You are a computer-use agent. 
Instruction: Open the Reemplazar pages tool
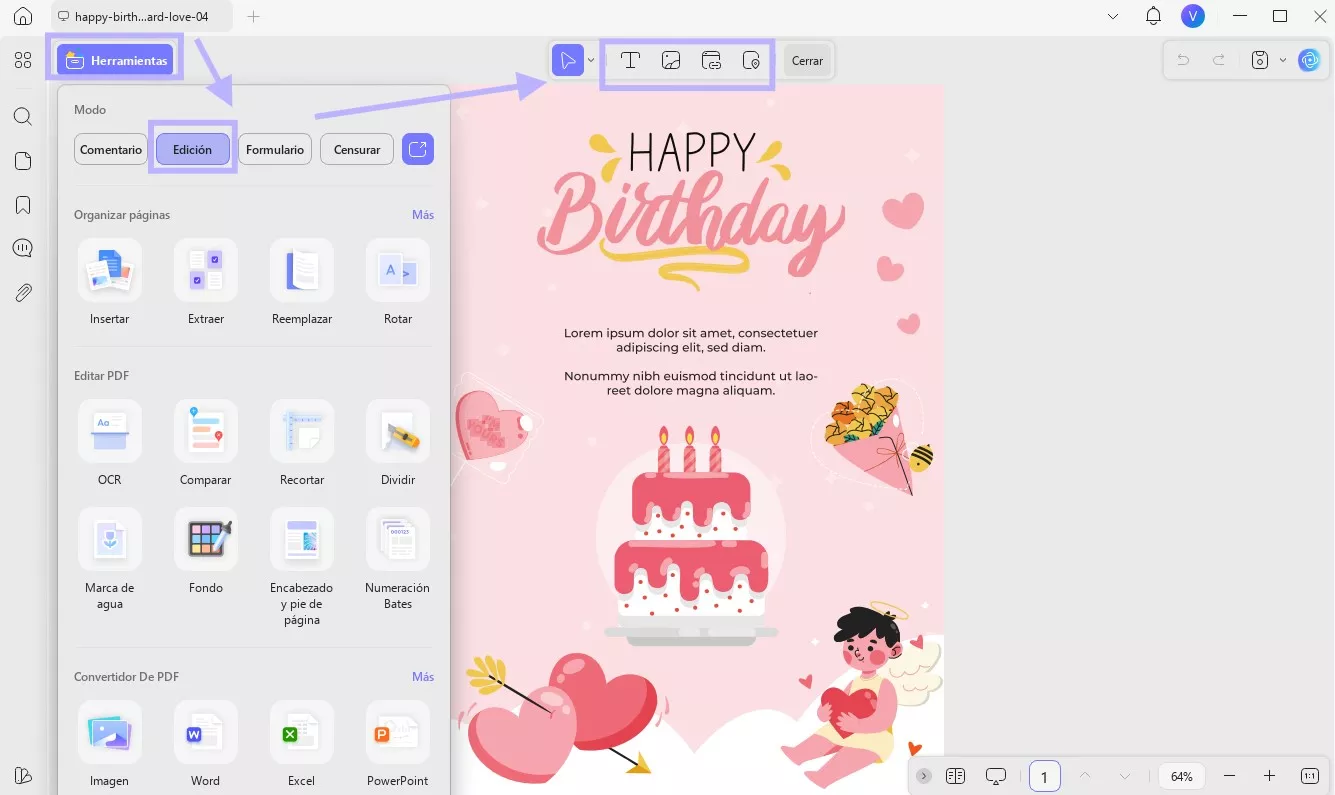click(302, 282)
